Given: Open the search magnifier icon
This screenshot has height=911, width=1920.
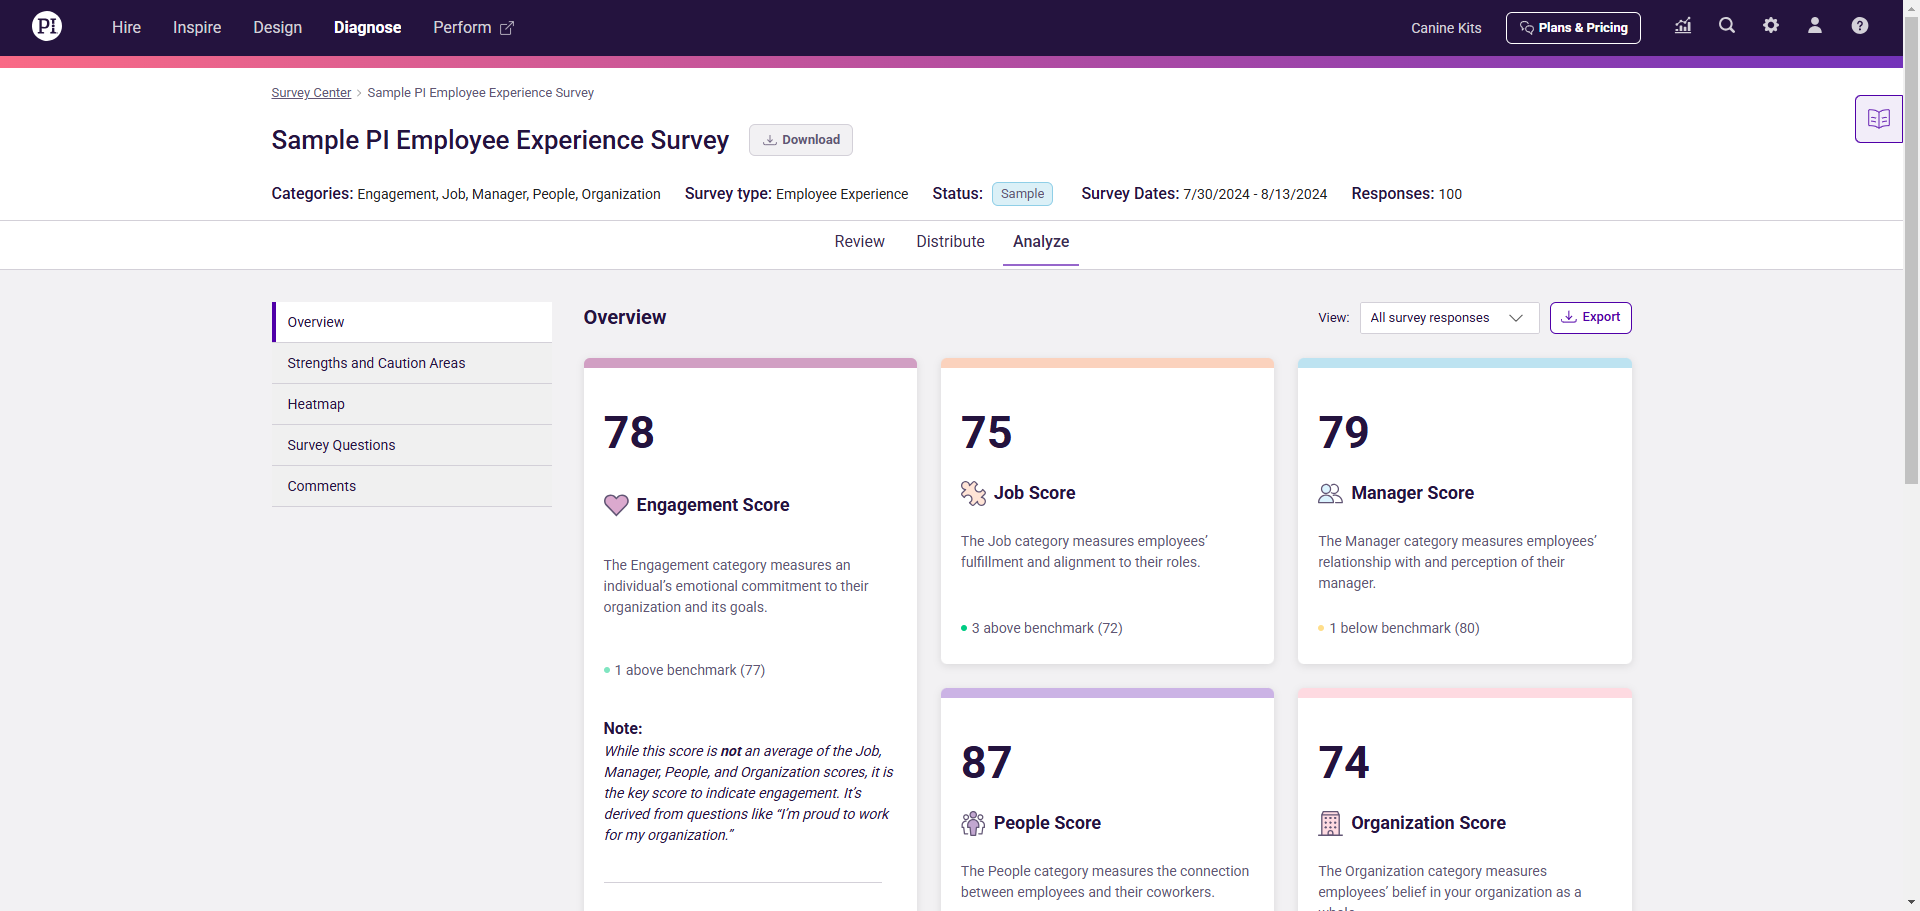Looking at the screenshot, I should 1727,26.
